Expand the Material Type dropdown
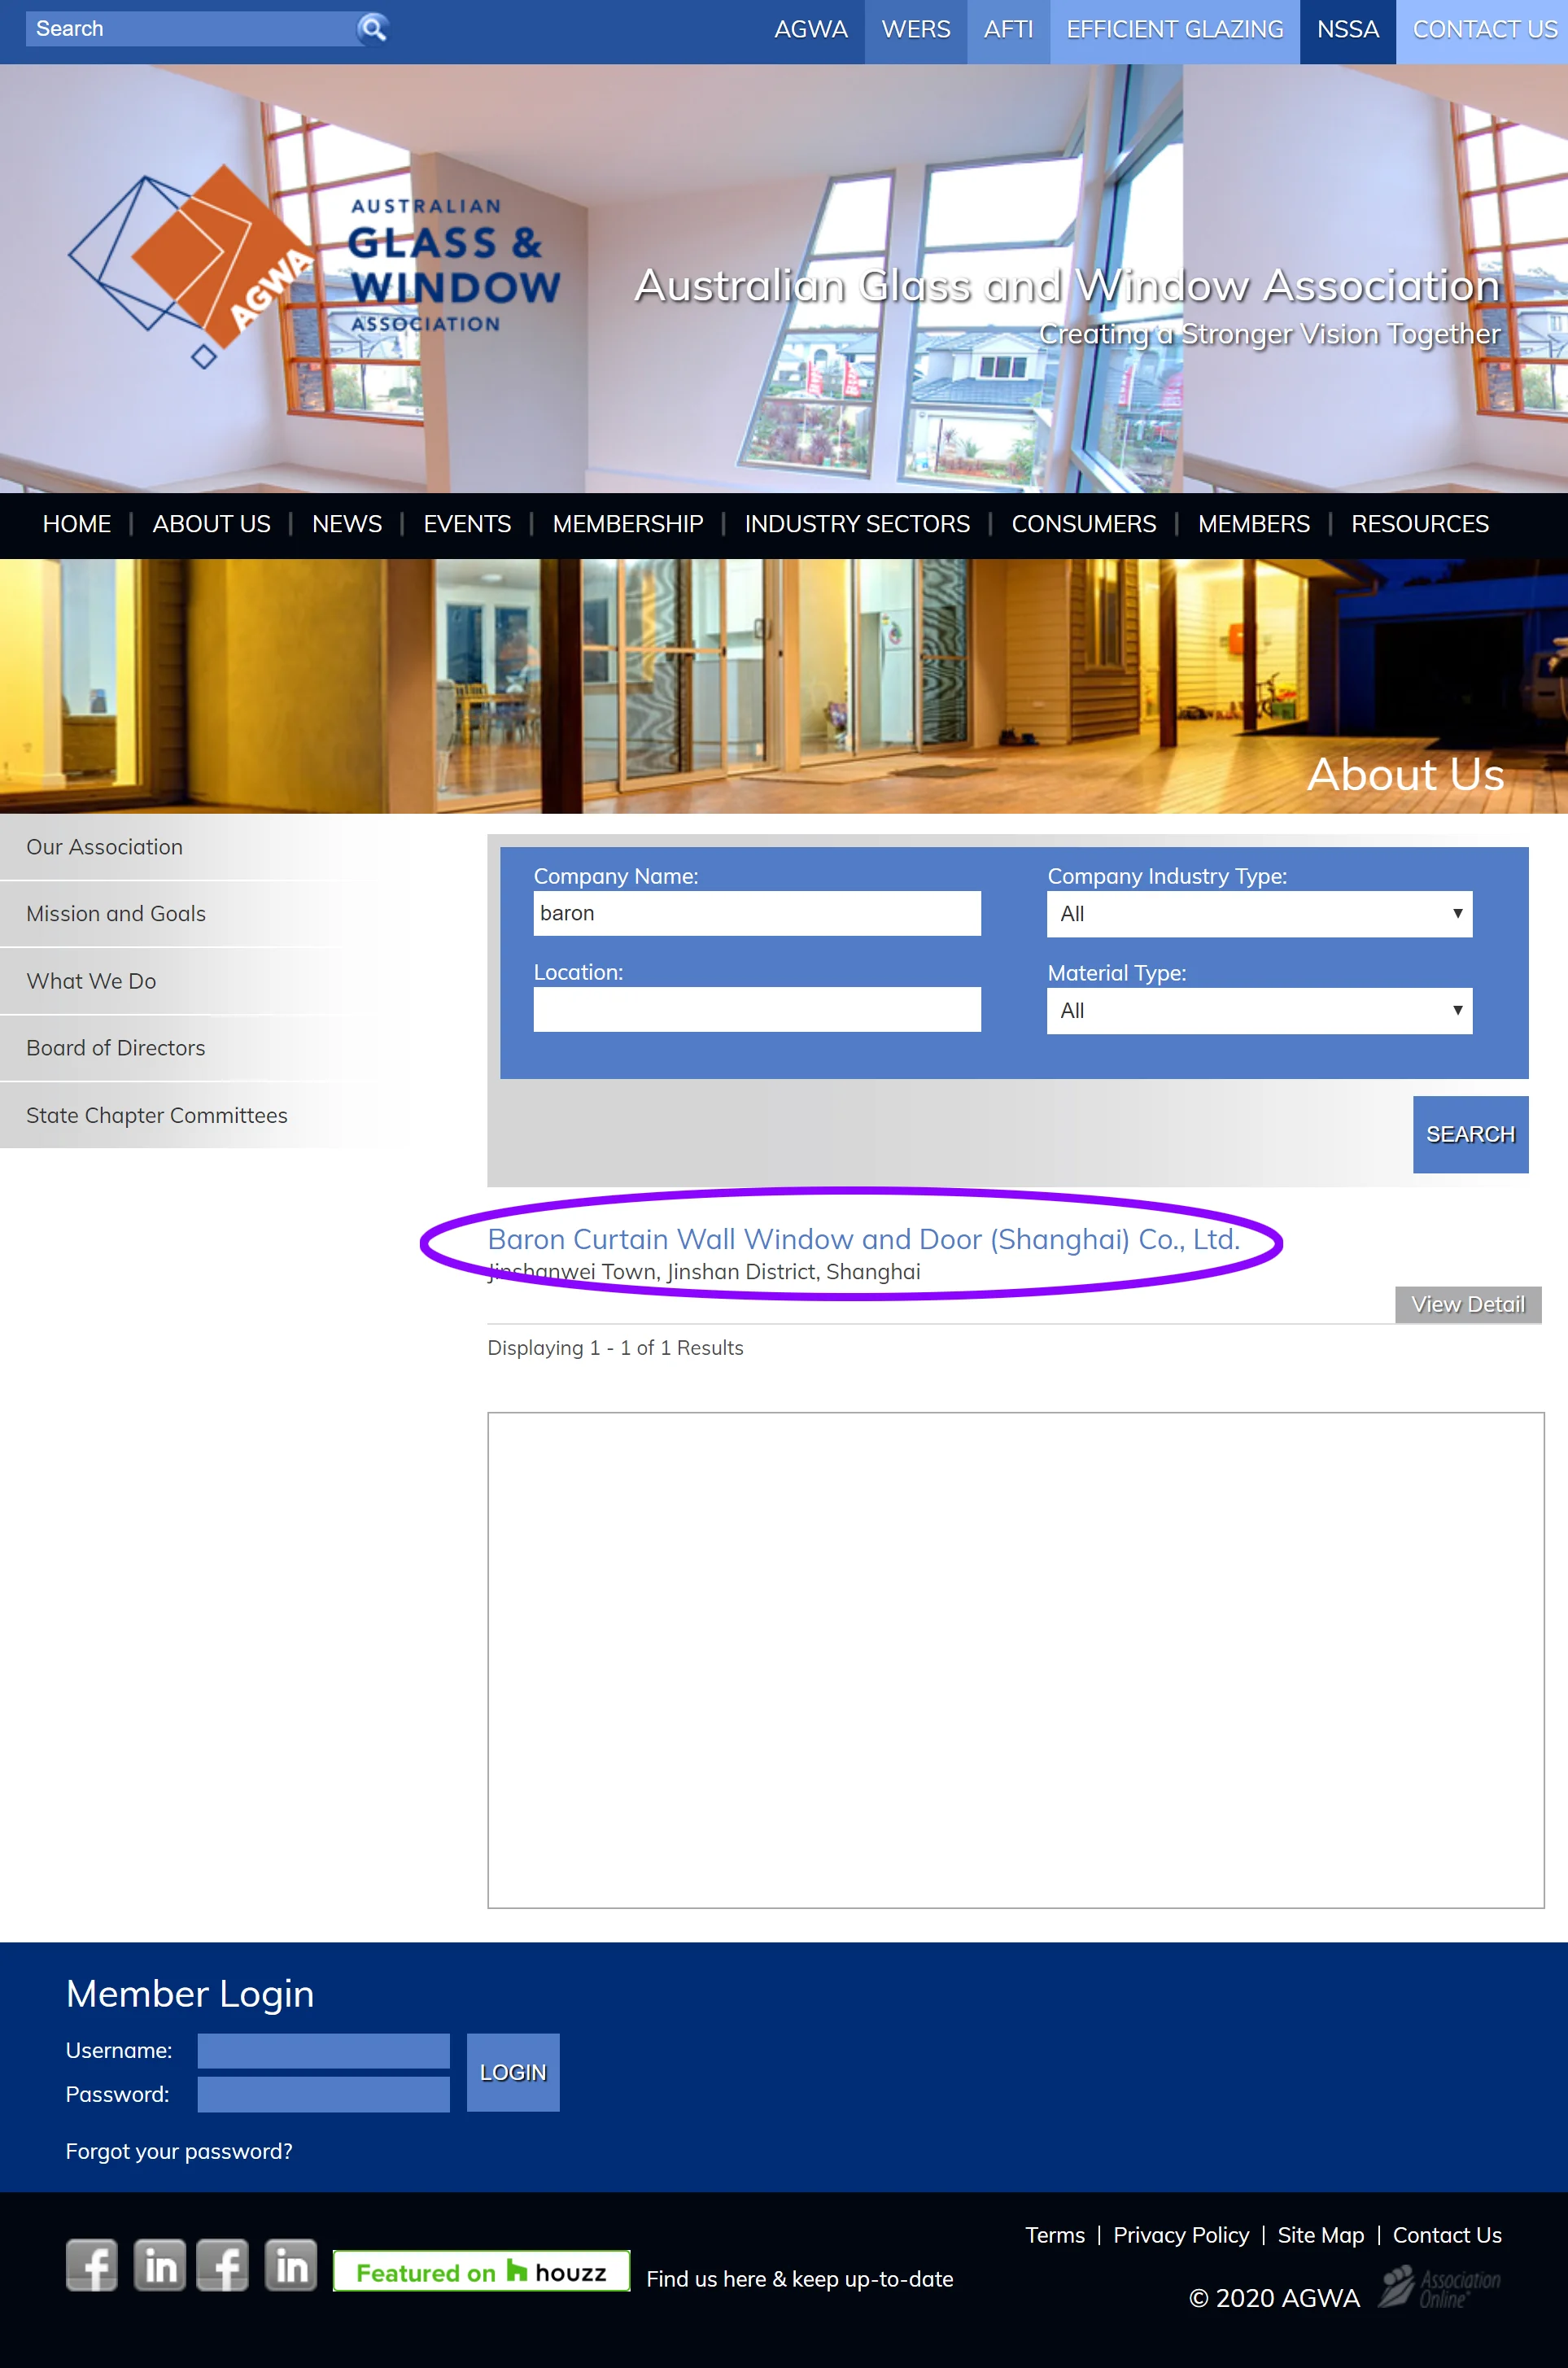 (1258, 1011)
